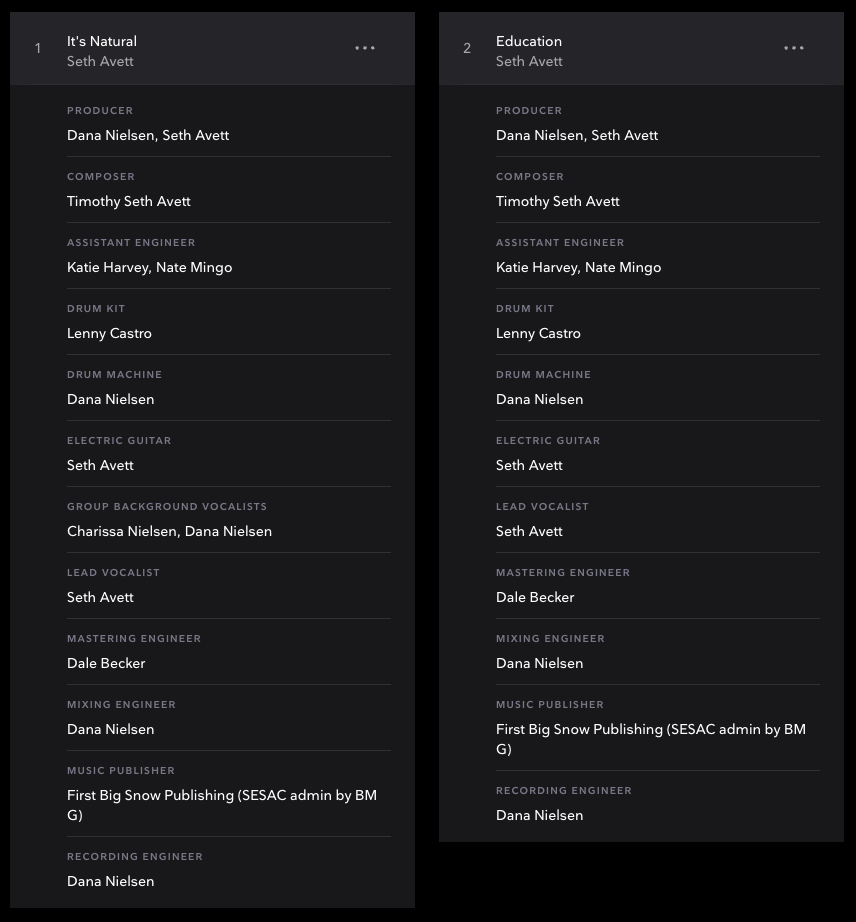
Task: Click MASTERING ENGINEER heading in Education
Action: coord(563,572)
